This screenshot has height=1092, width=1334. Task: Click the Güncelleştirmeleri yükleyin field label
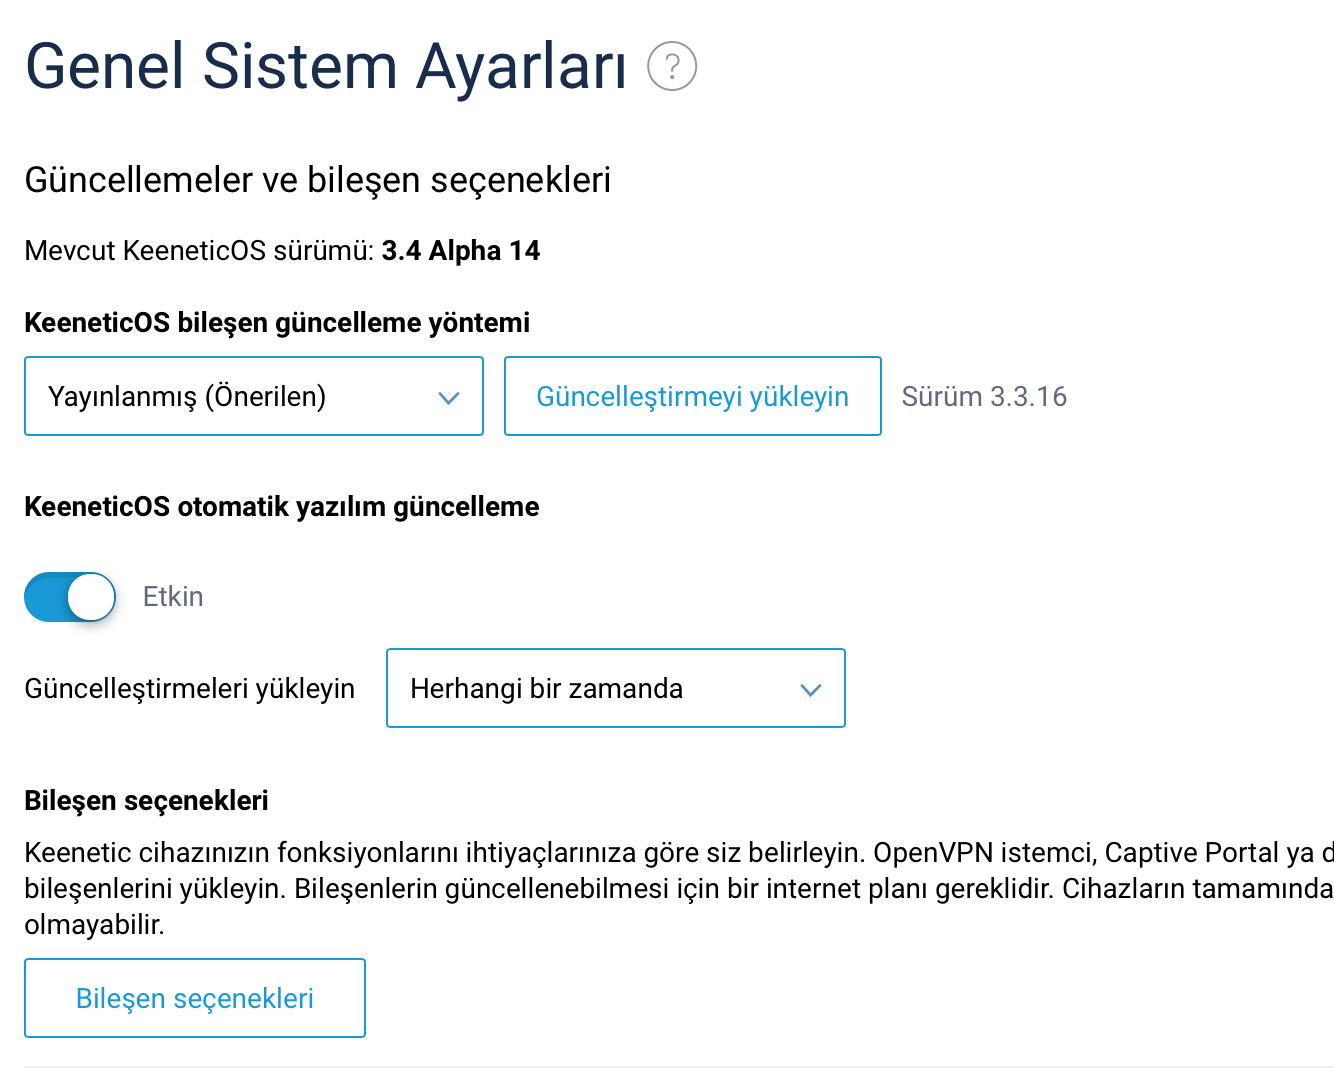pyautogui.click(x=190, y=689)
